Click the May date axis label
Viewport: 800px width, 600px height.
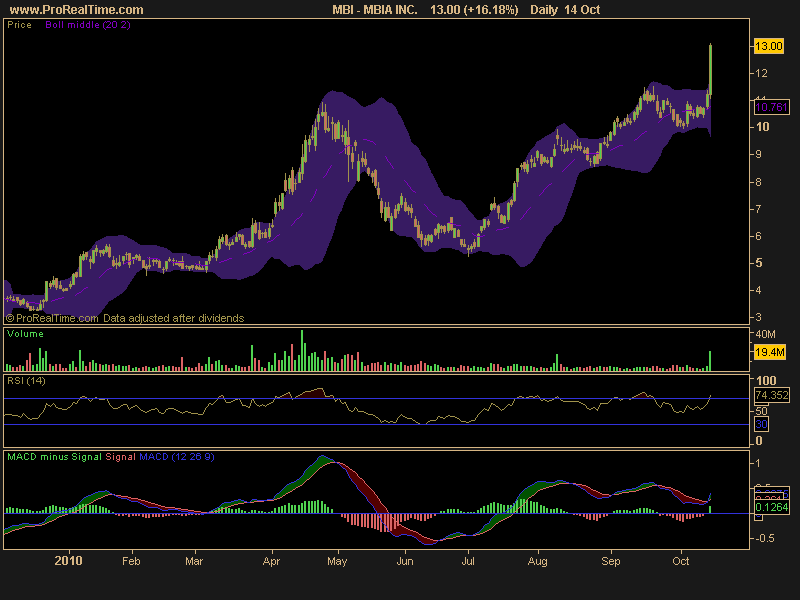pos(337,561)
